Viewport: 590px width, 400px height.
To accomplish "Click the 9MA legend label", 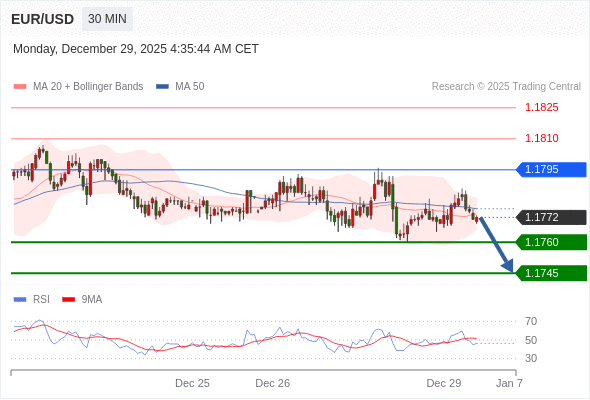I will pos(92,300).
